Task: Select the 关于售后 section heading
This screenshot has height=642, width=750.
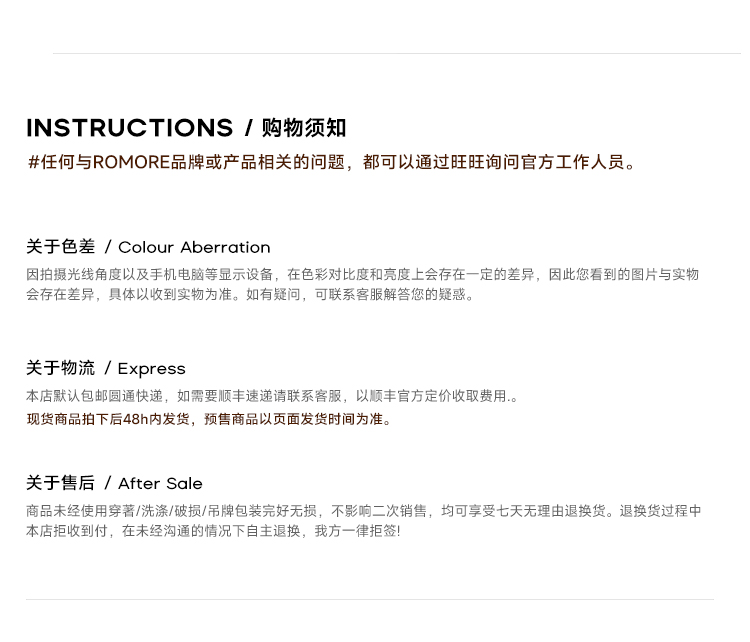Action: pos(61,483)
